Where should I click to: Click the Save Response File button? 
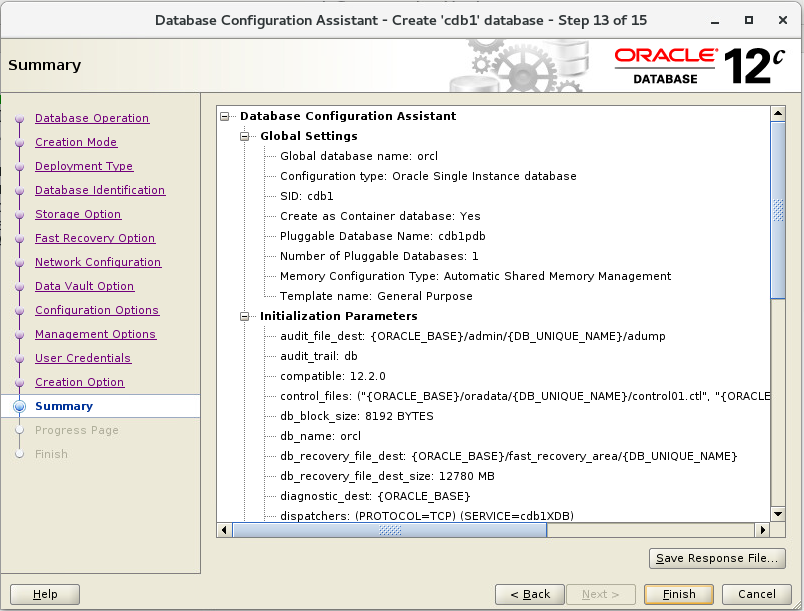coord(717,558)
